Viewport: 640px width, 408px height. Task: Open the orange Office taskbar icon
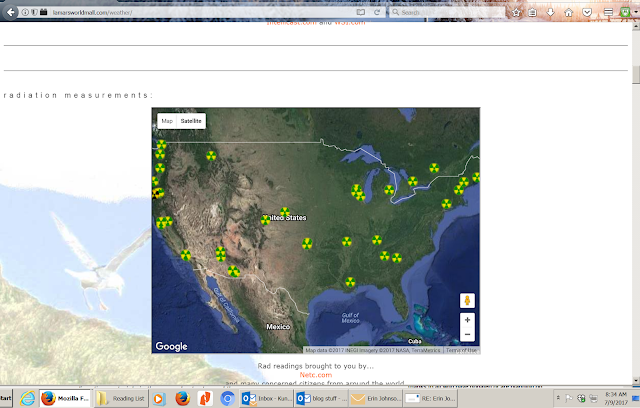click(x=205, y=398)
